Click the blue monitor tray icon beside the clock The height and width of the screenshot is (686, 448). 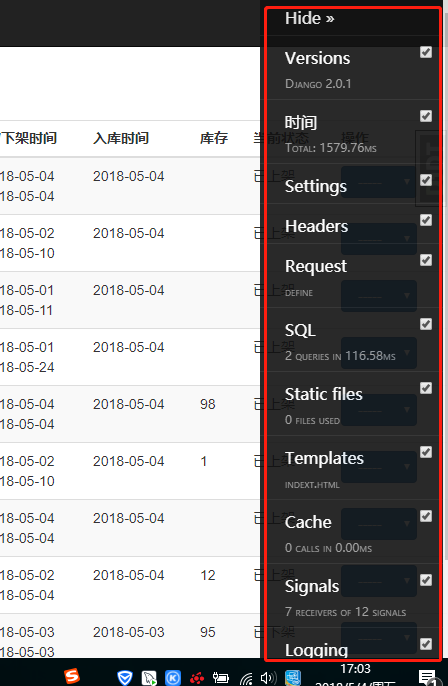point(293,678)
